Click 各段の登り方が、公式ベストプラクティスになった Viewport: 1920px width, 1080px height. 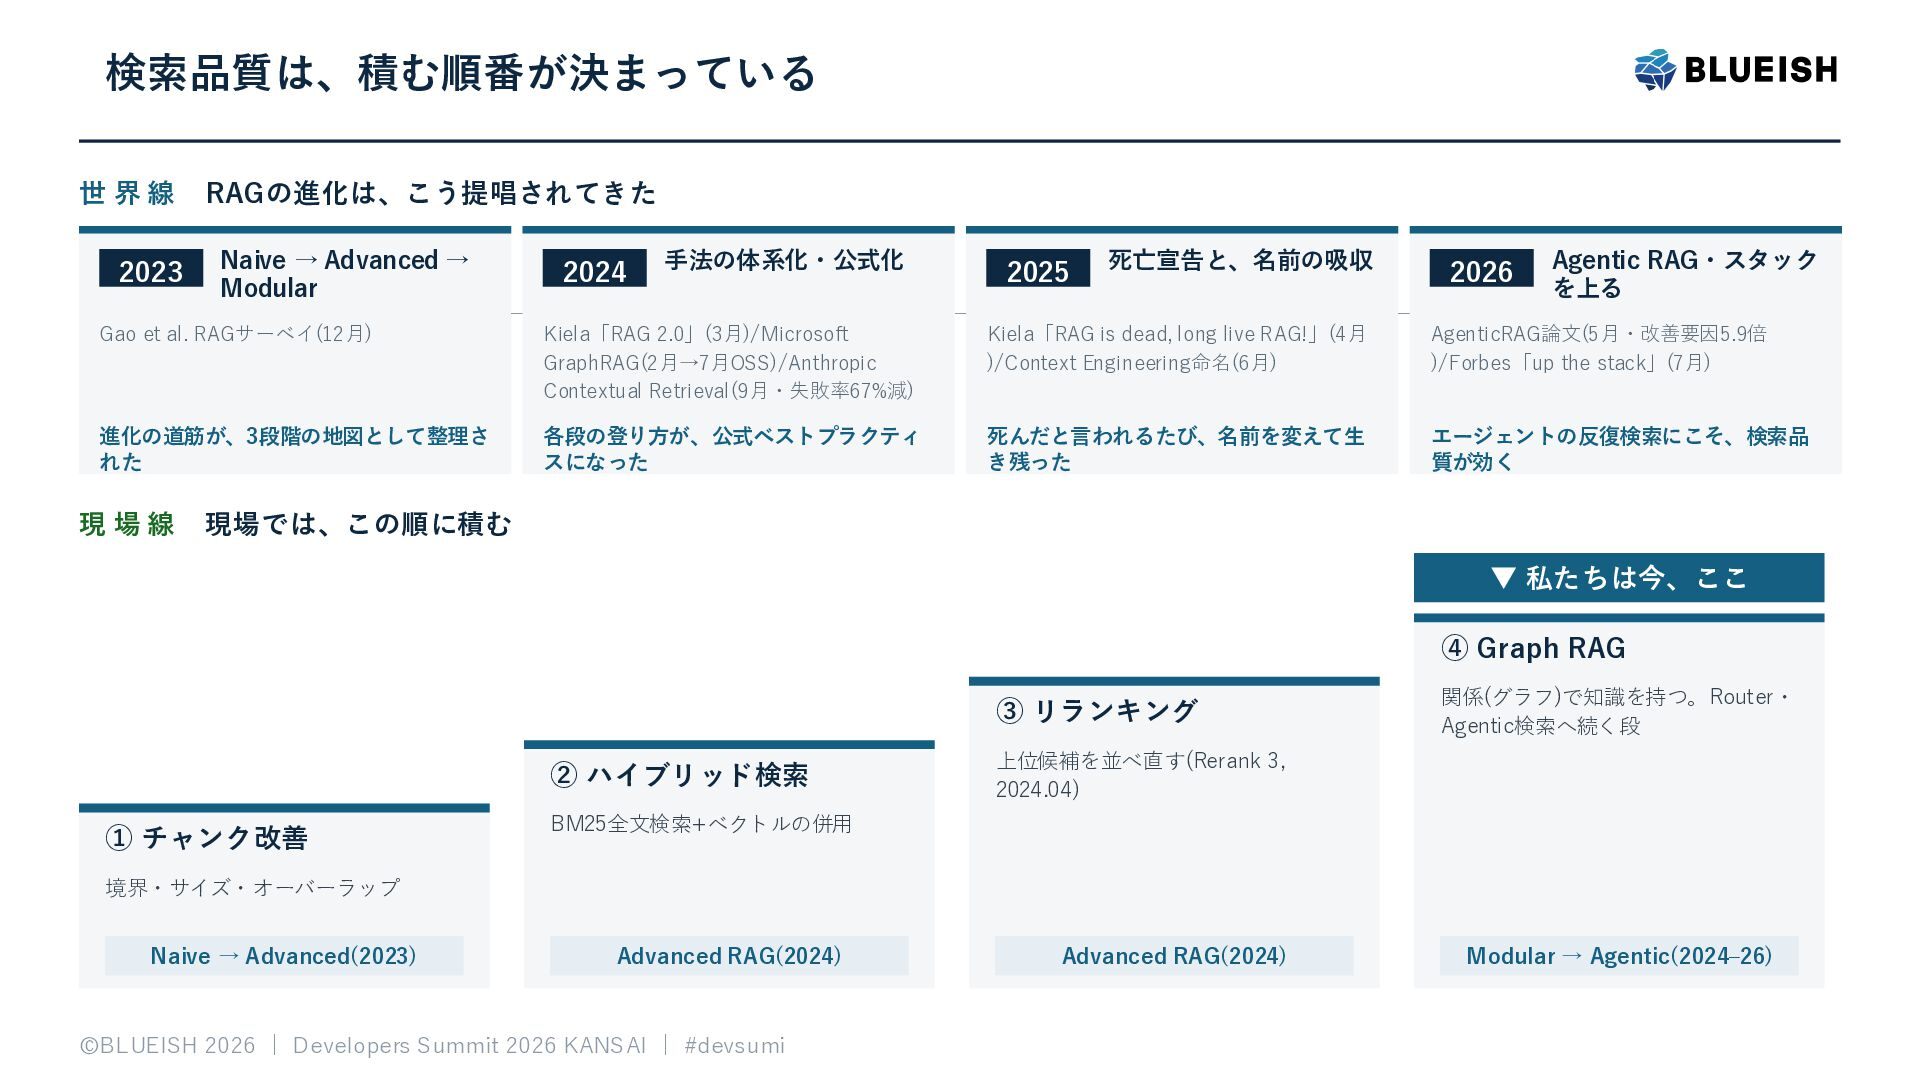[731, 449]
